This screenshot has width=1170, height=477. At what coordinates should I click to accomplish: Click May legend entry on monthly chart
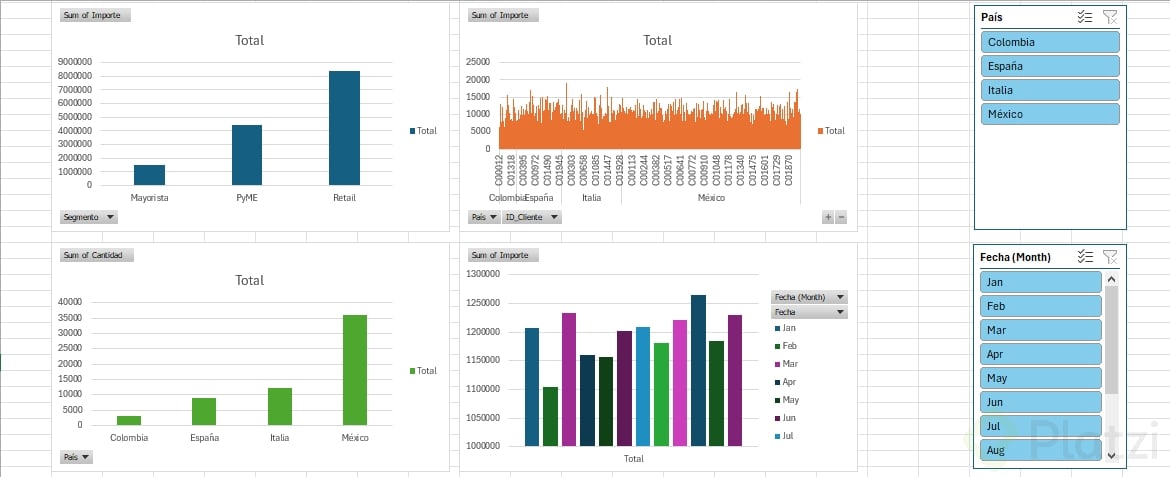(786, 399)
